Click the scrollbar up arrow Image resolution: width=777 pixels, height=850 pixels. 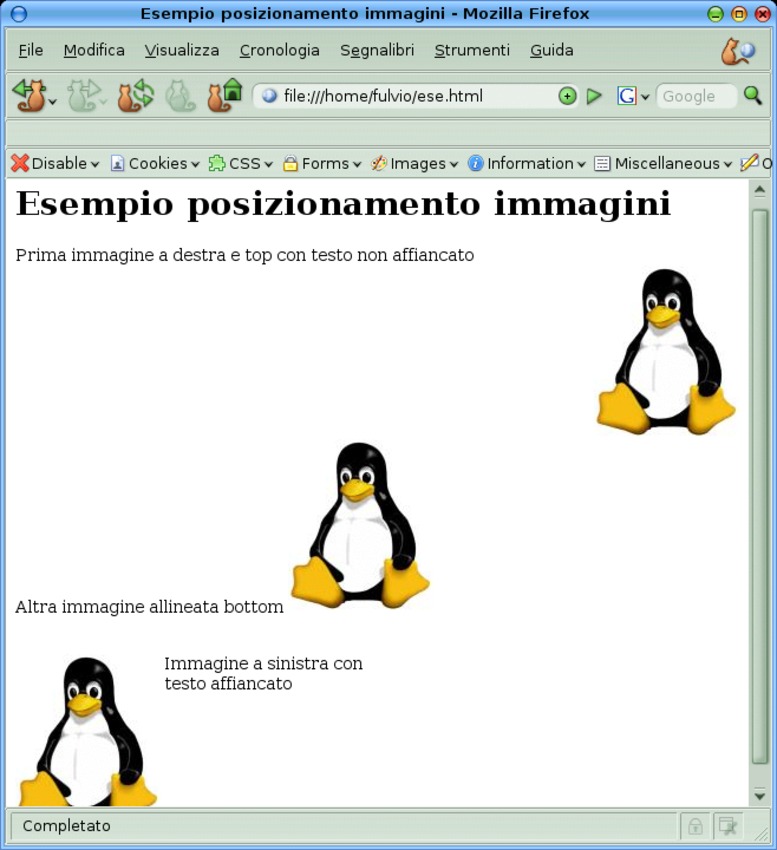[x=760, y=190]
